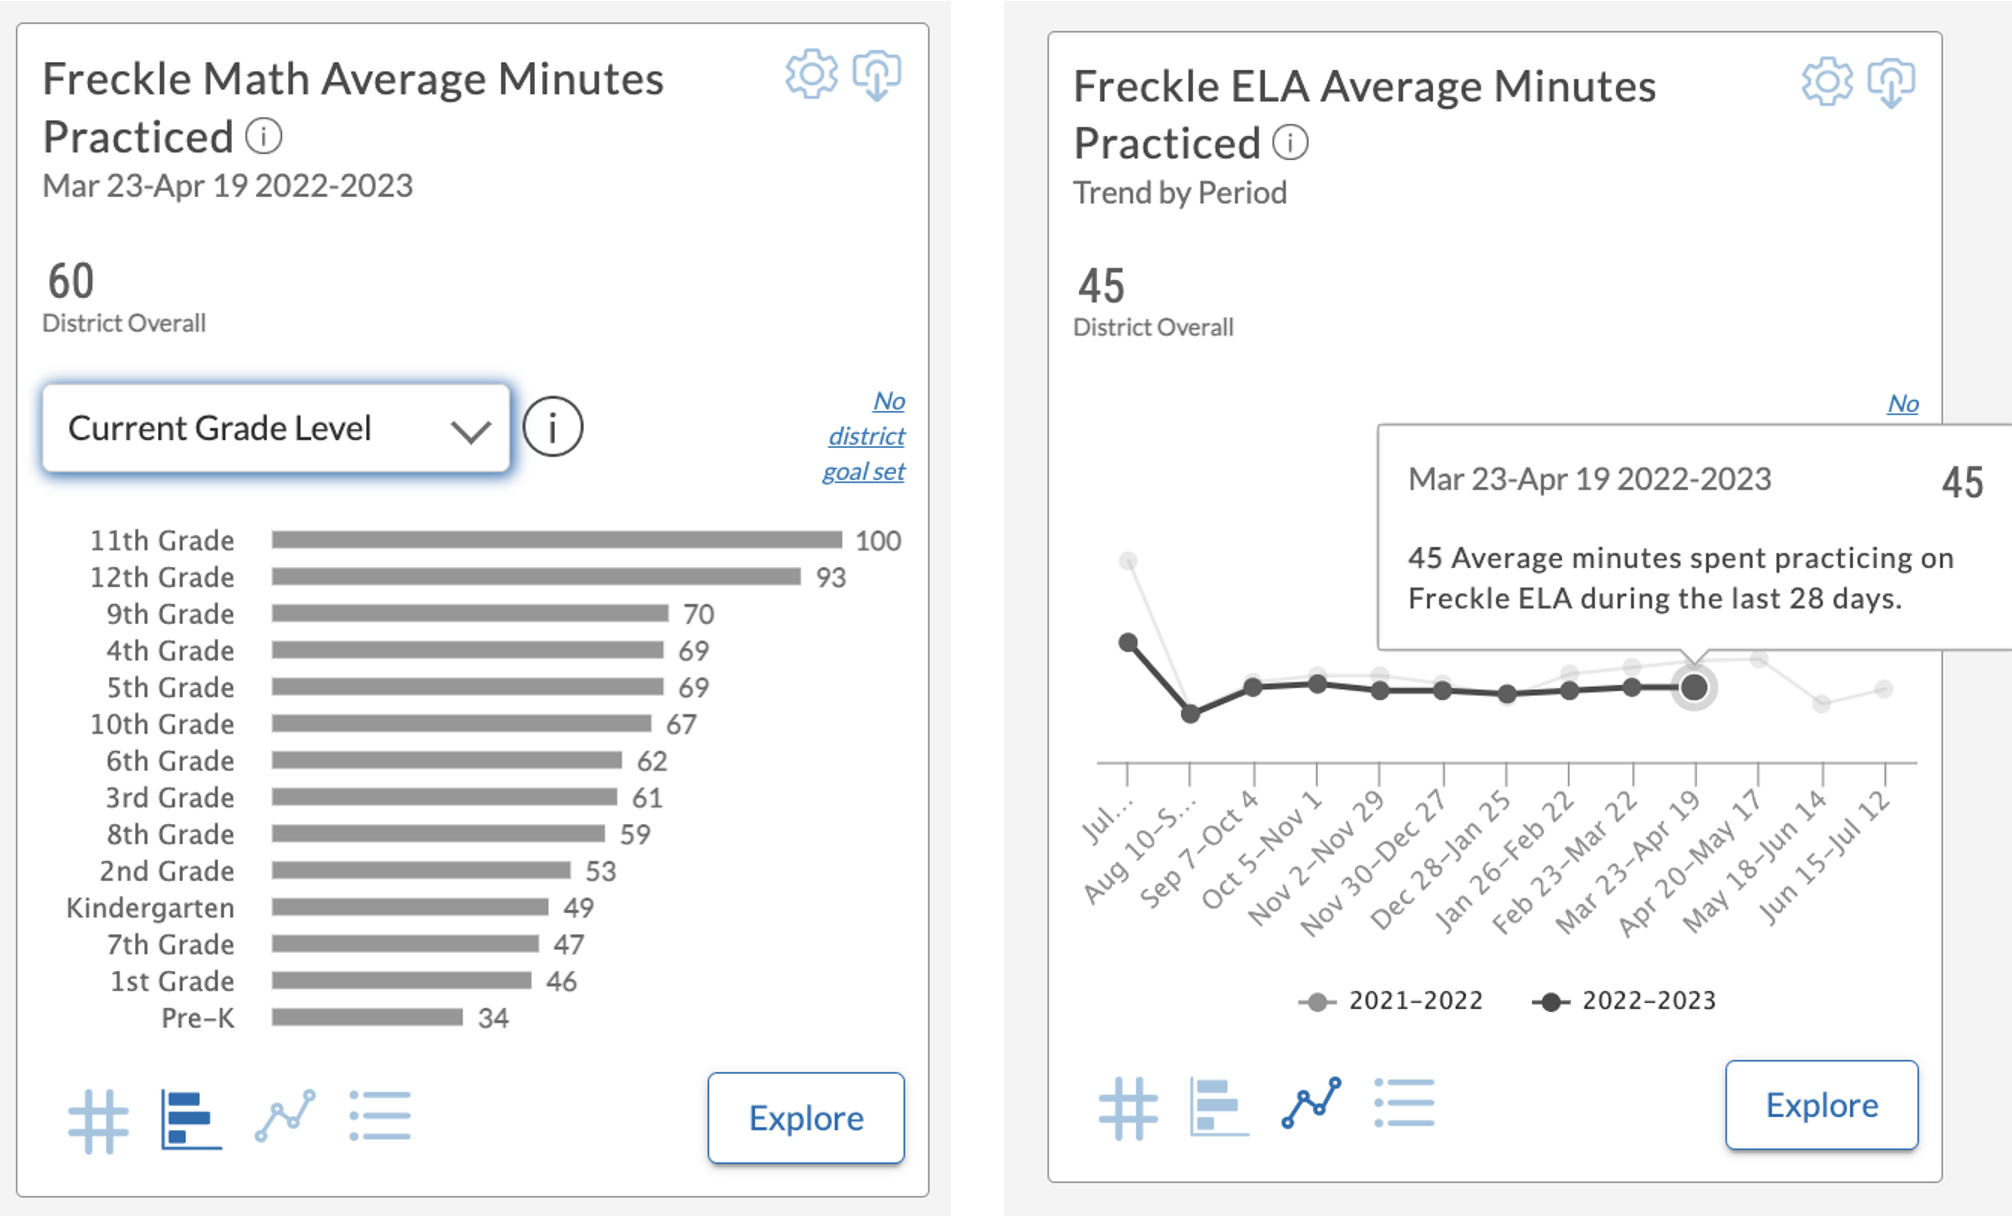Click info icon beside Freckle Math title
The image size is (2012, 1216).
tap(264, 137)
